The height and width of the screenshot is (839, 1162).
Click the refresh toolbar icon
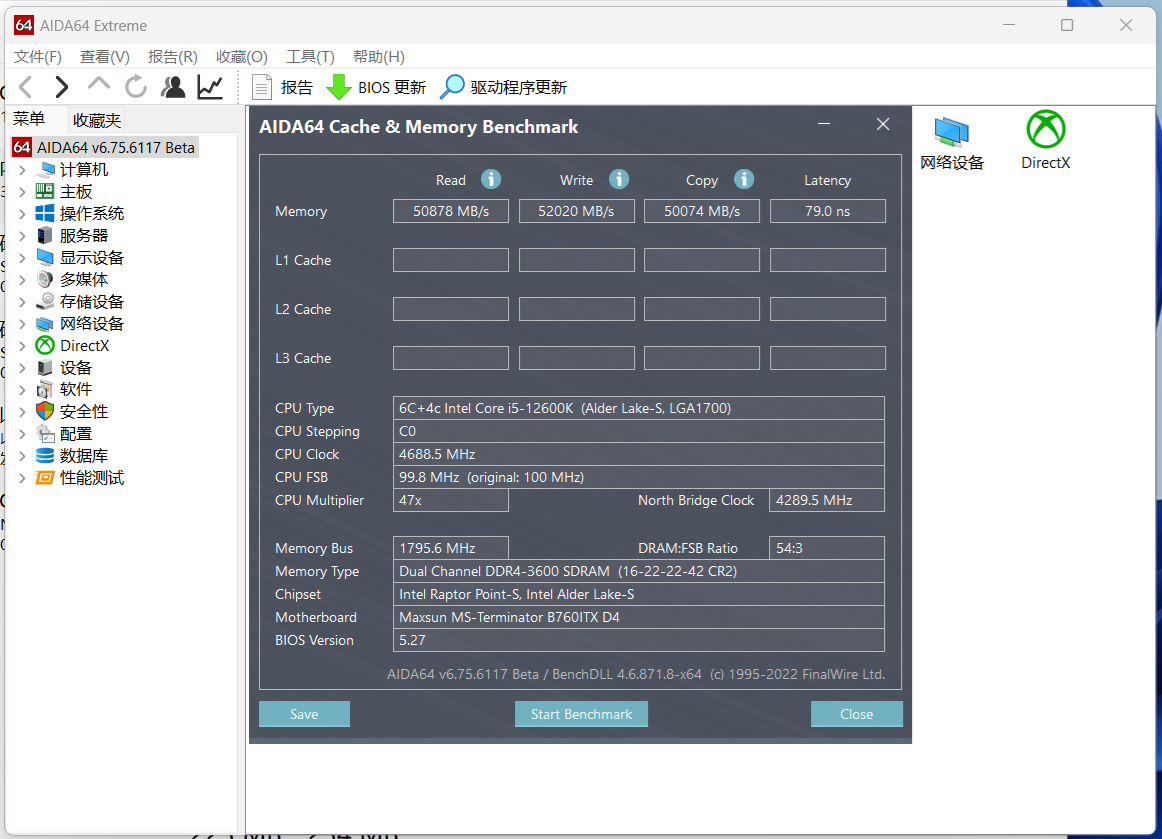click(136, 87)
